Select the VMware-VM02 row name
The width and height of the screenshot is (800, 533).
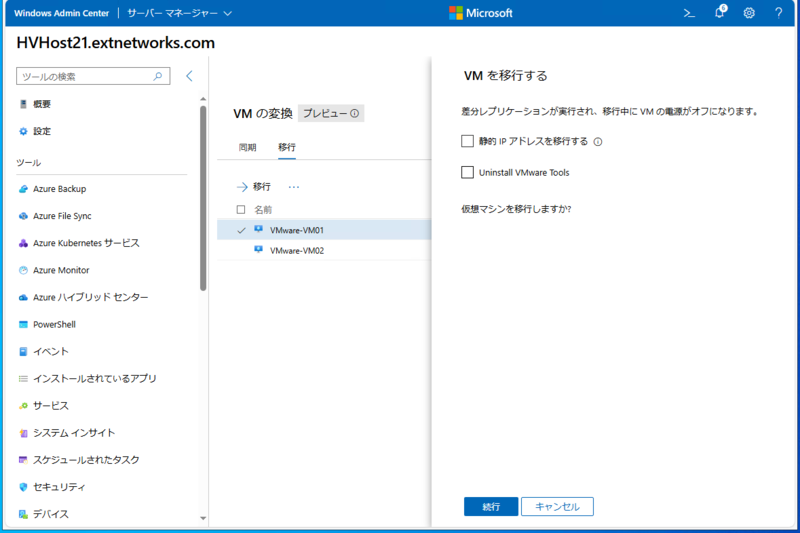tap(297, 250)
